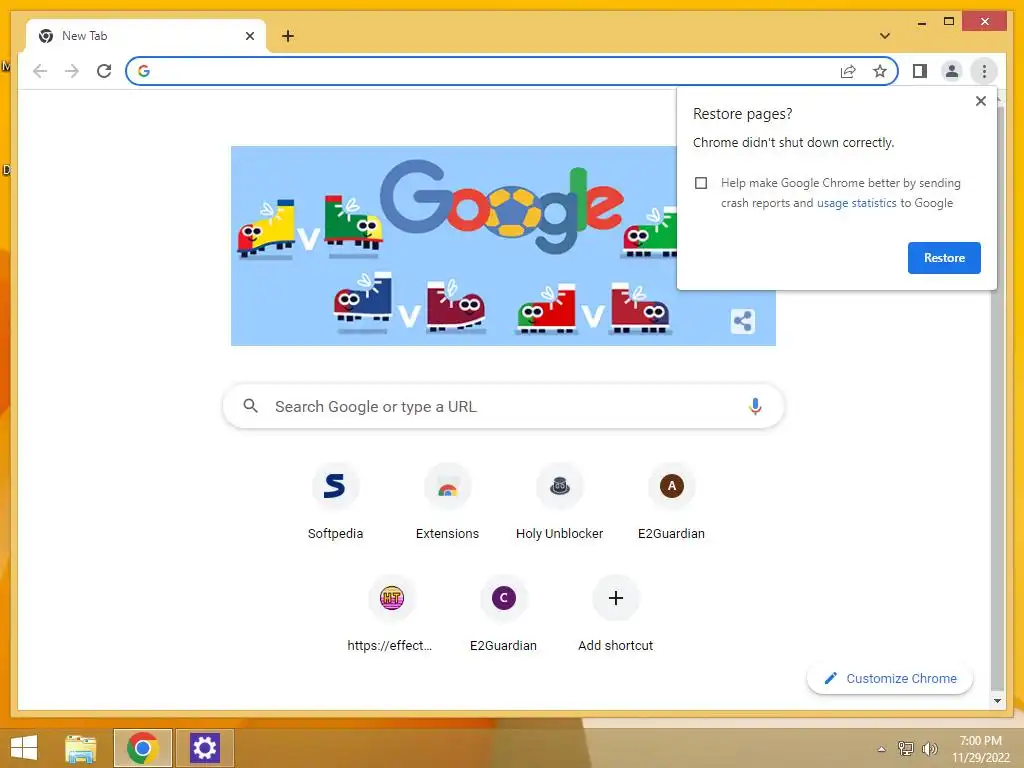Image resolution: width=1024 pixels, height=768 pixels.
Task: Go back with the browser back arrow
Action: pos(40,71)
